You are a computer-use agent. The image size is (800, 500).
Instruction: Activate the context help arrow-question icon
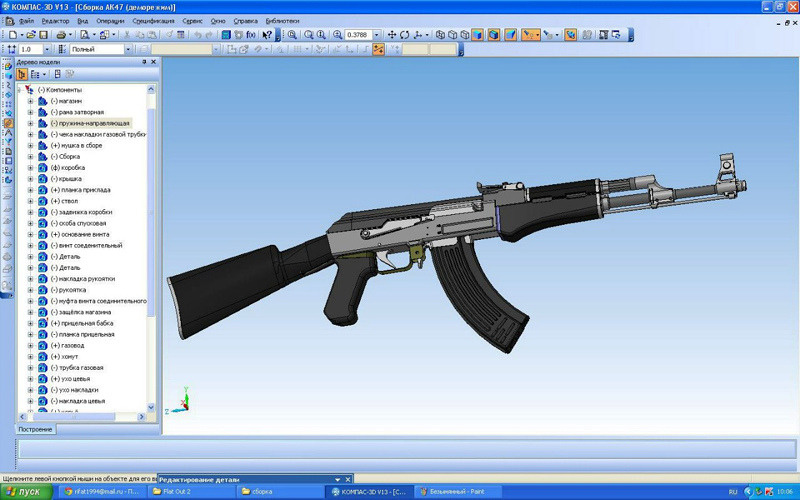click(267, 35)
